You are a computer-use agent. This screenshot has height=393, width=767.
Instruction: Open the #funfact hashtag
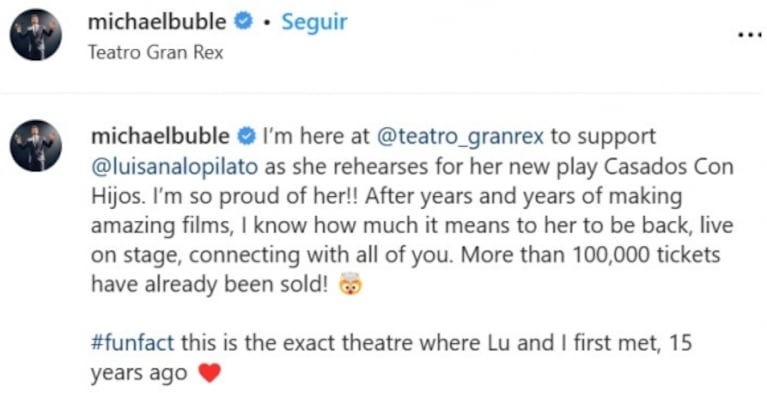coord(133,343)
